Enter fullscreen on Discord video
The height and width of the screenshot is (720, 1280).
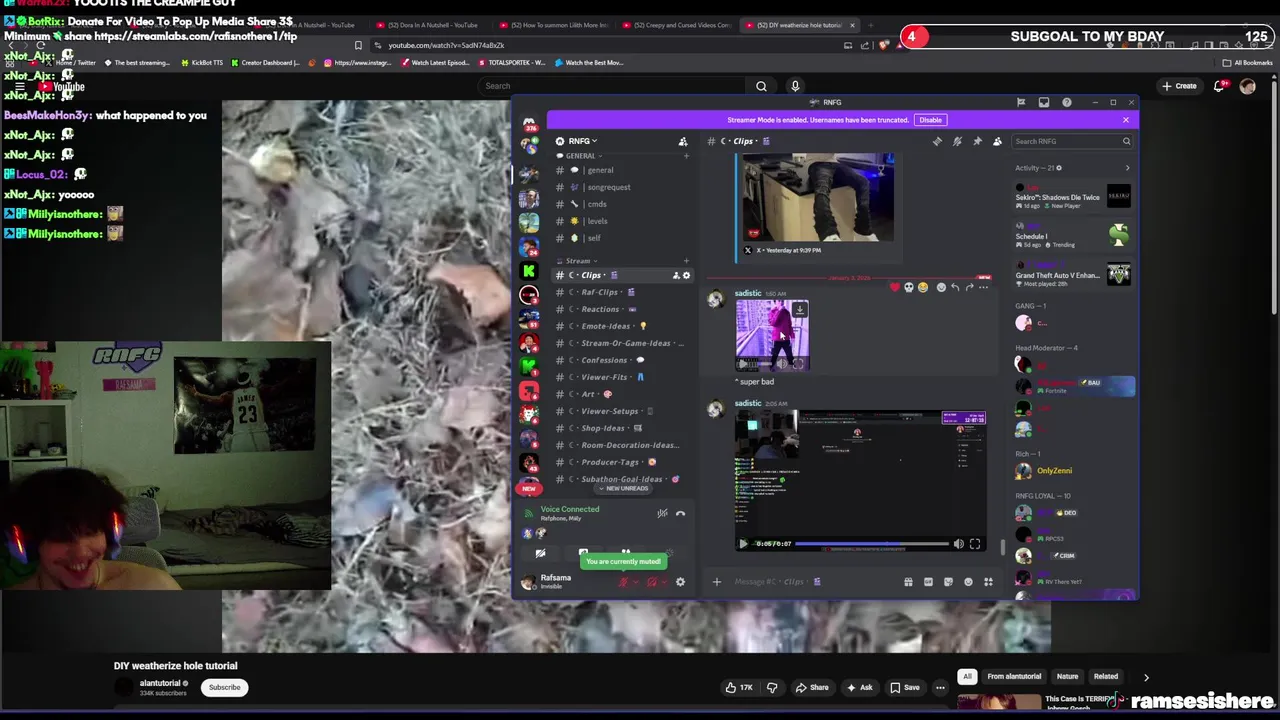pos(975,544)
